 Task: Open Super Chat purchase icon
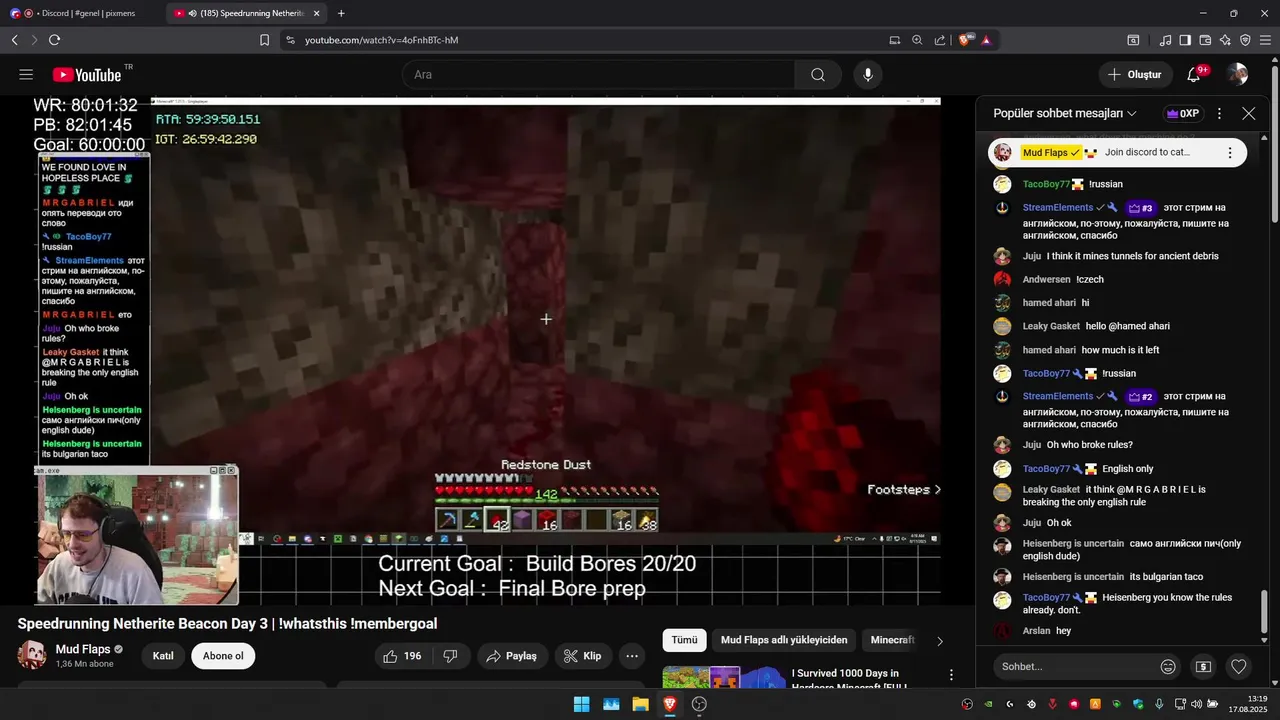pyautogui.click(x=1204, y=667)
